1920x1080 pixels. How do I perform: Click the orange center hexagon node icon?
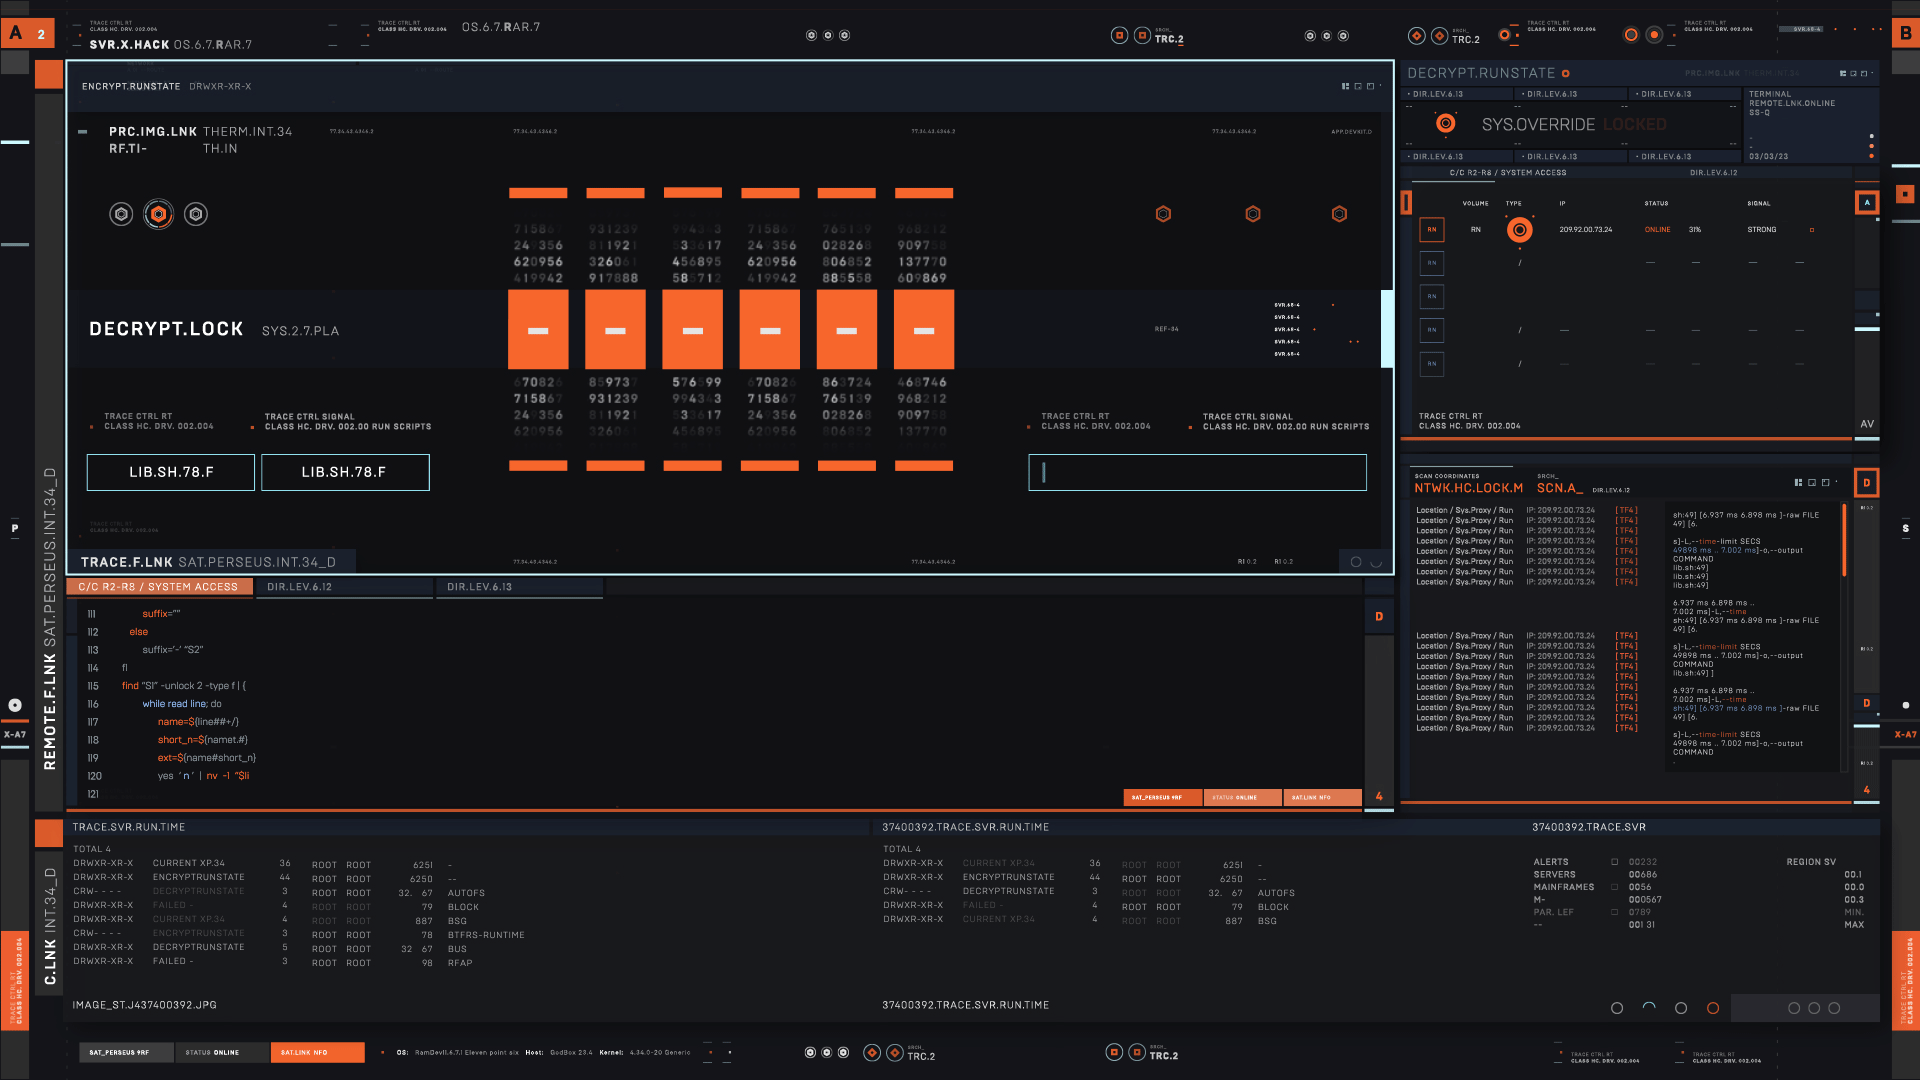click(158, 214)
